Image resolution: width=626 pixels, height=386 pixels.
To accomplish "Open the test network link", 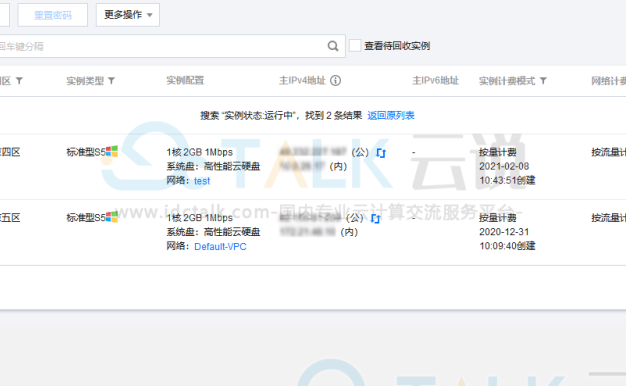I will [202, 181].
